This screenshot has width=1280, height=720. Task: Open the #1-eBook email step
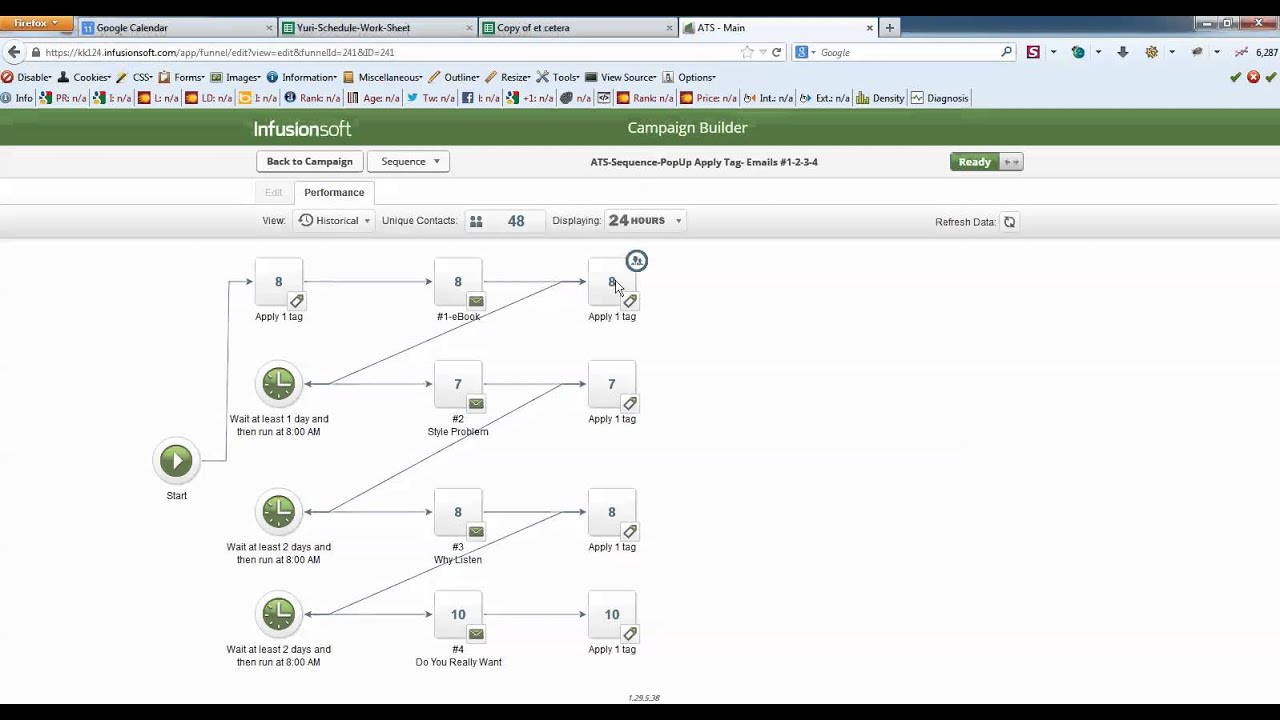(458, 283)
